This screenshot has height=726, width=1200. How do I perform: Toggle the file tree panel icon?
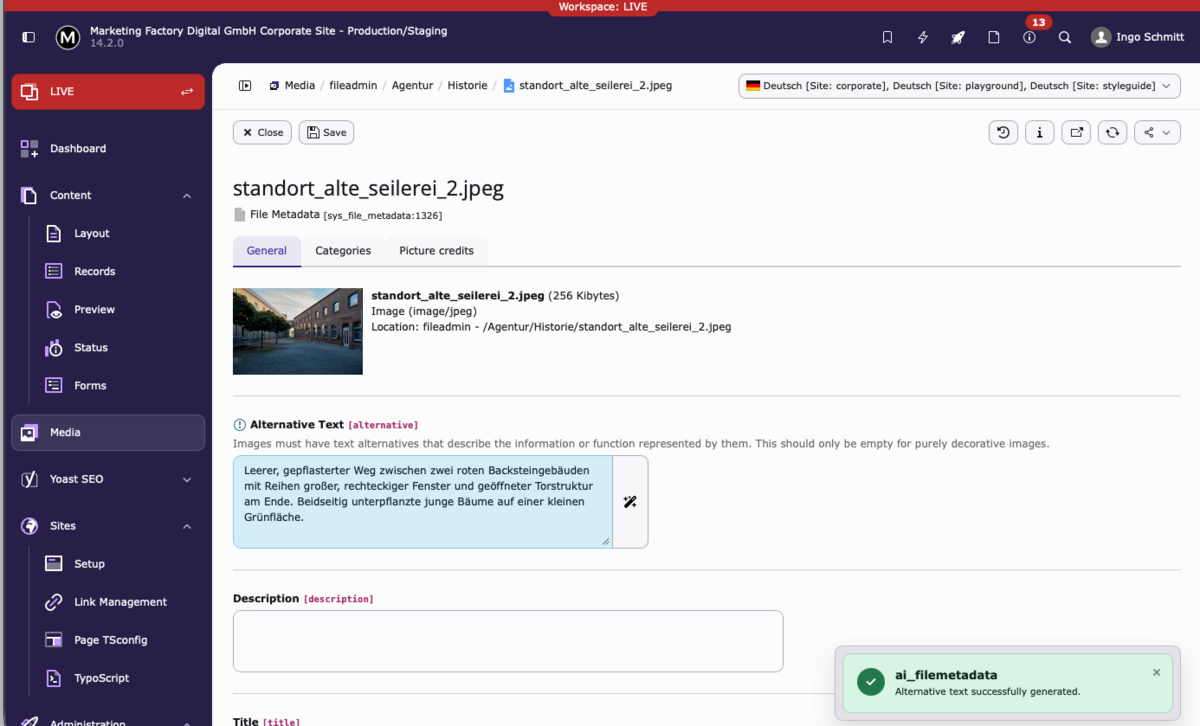click(x=245, y=86)
